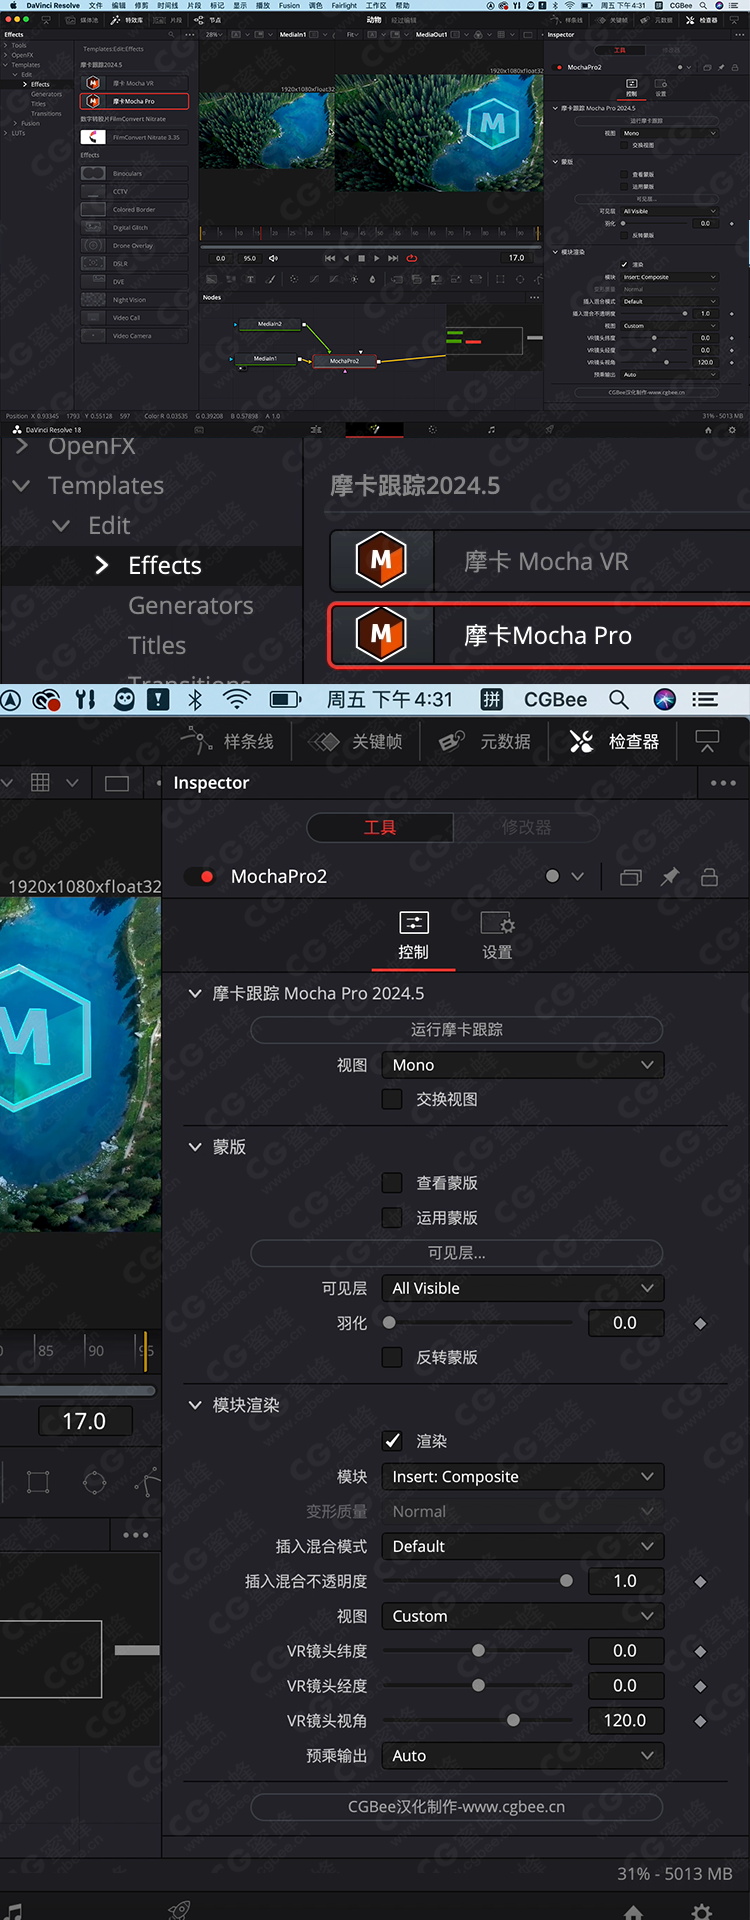Enable the enlarged 交换视图 checkbox
This screenshot has height=1920, width=750.
(x=393, y=1099)
